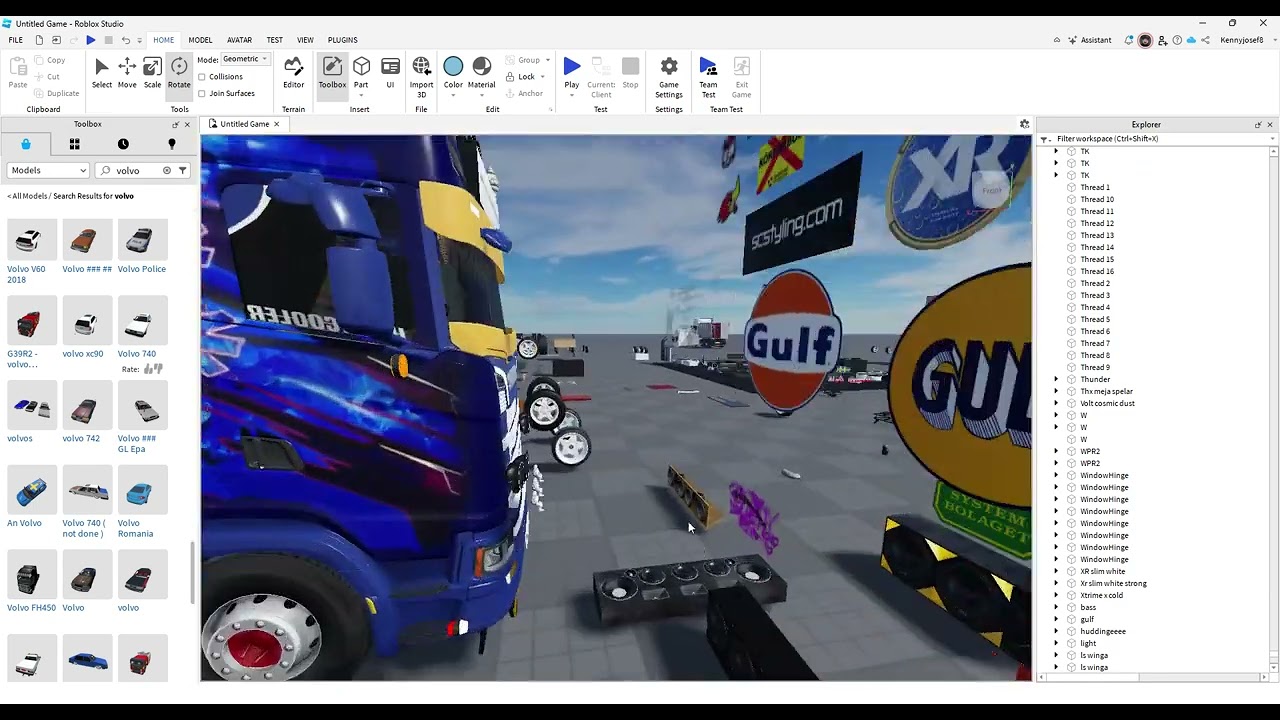Switch to the AVATAR tab

[x=239, y=40]
